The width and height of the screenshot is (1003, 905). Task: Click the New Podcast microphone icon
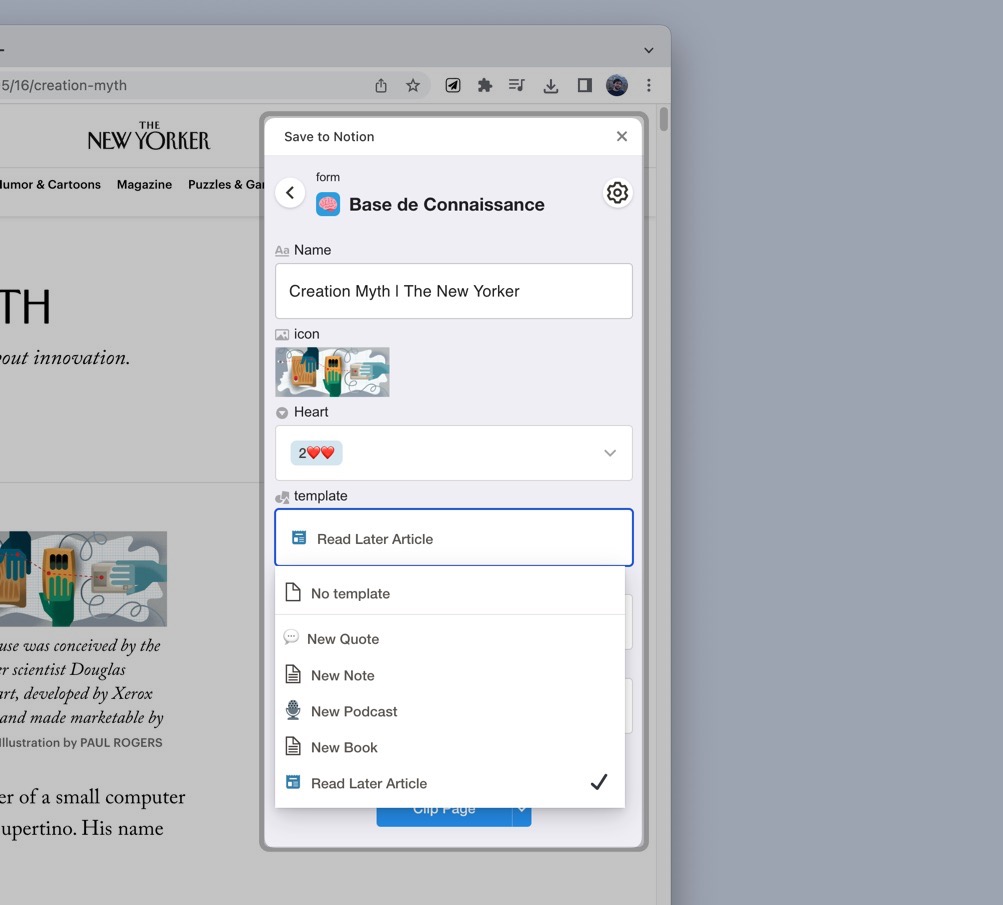293,710
